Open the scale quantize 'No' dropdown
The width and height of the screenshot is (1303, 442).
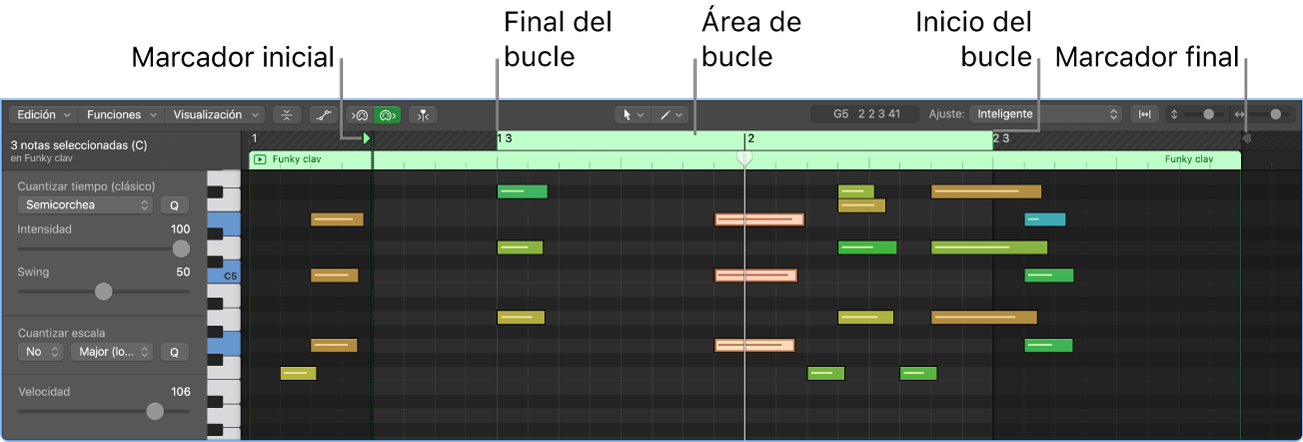coord(41,352)
